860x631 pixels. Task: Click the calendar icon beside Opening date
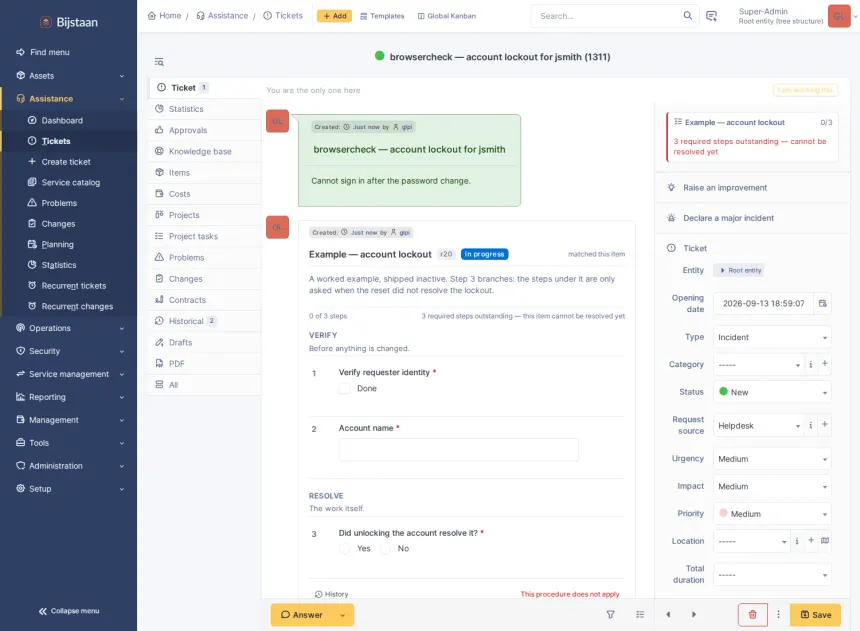pos(822,303)
